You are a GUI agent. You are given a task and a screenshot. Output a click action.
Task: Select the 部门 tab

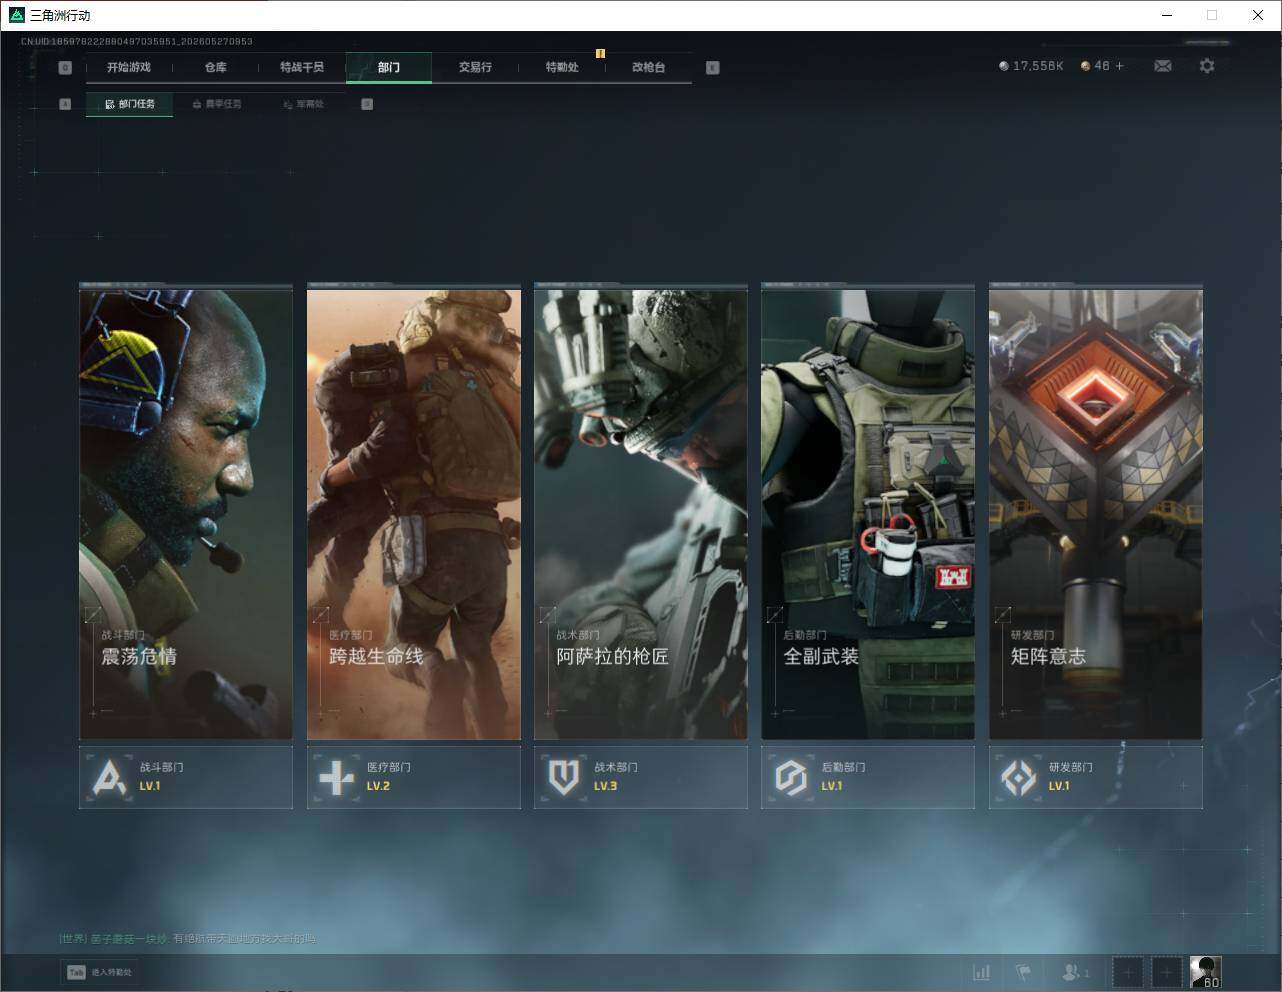tap(389, 67)
